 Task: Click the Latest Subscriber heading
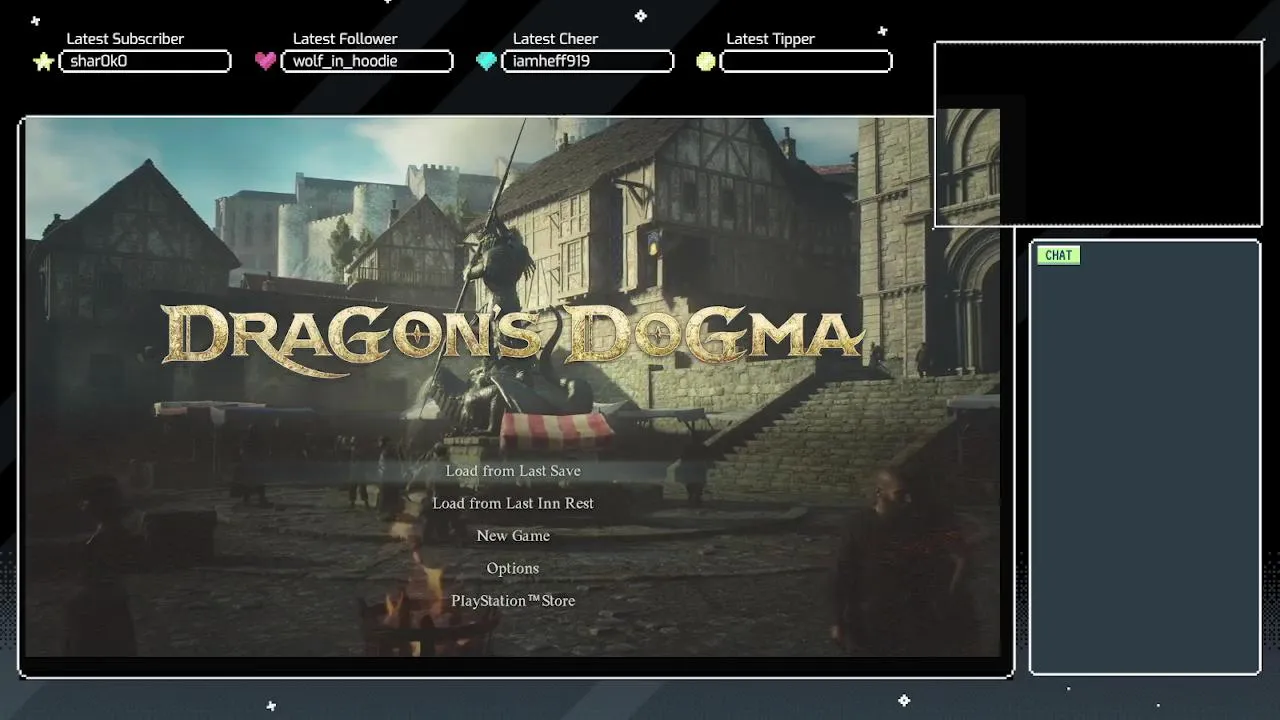(125, 39)
